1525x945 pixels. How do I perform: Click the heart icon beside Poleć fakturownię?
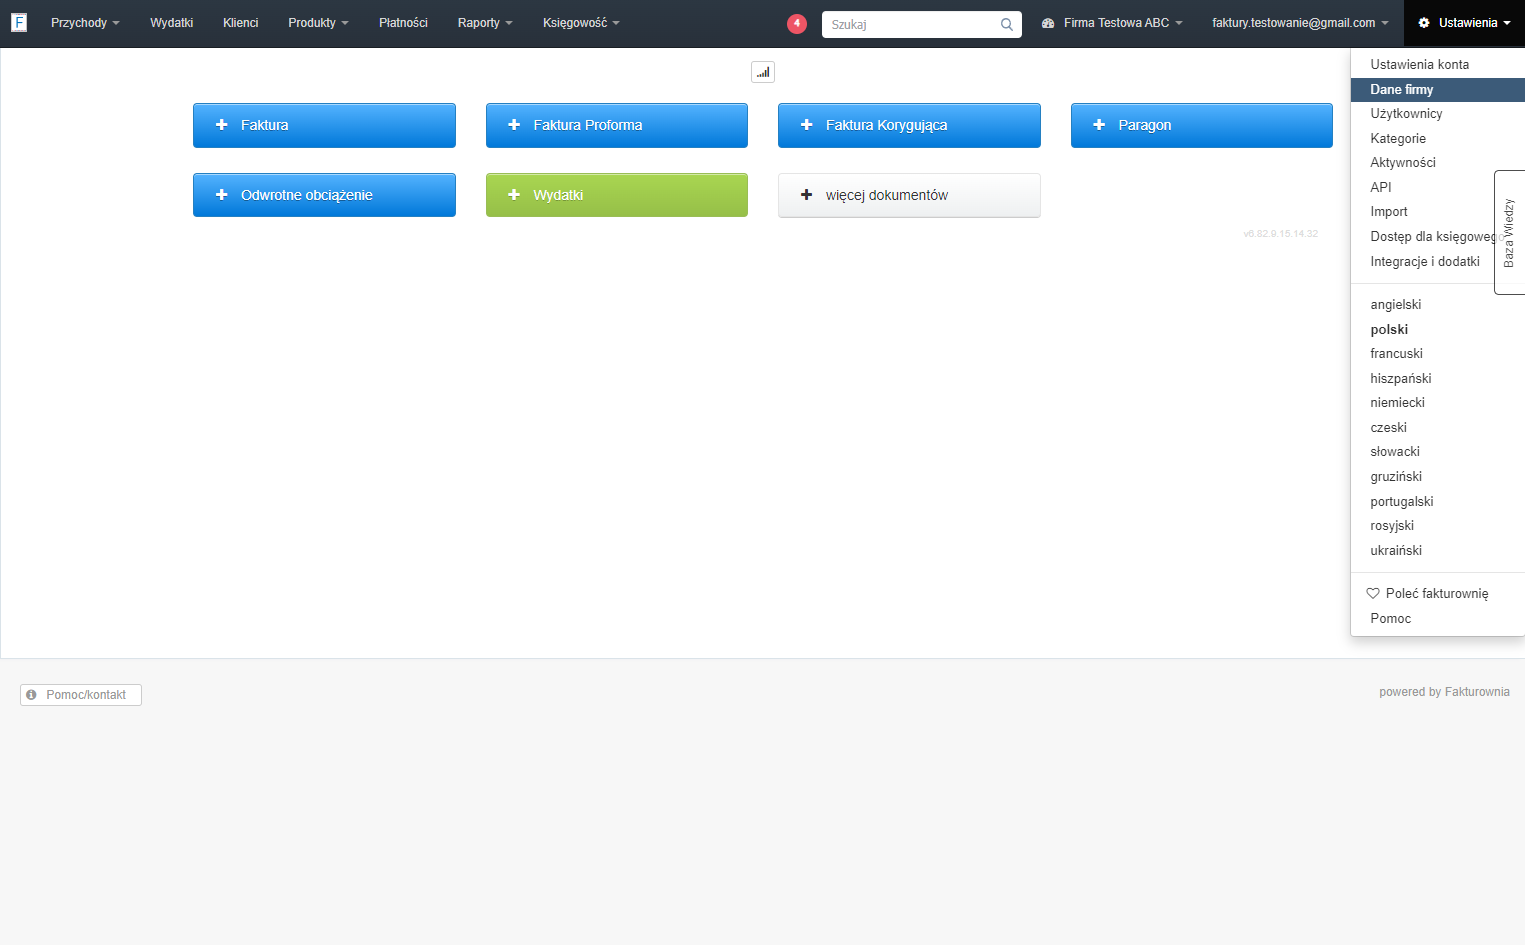1373,593
